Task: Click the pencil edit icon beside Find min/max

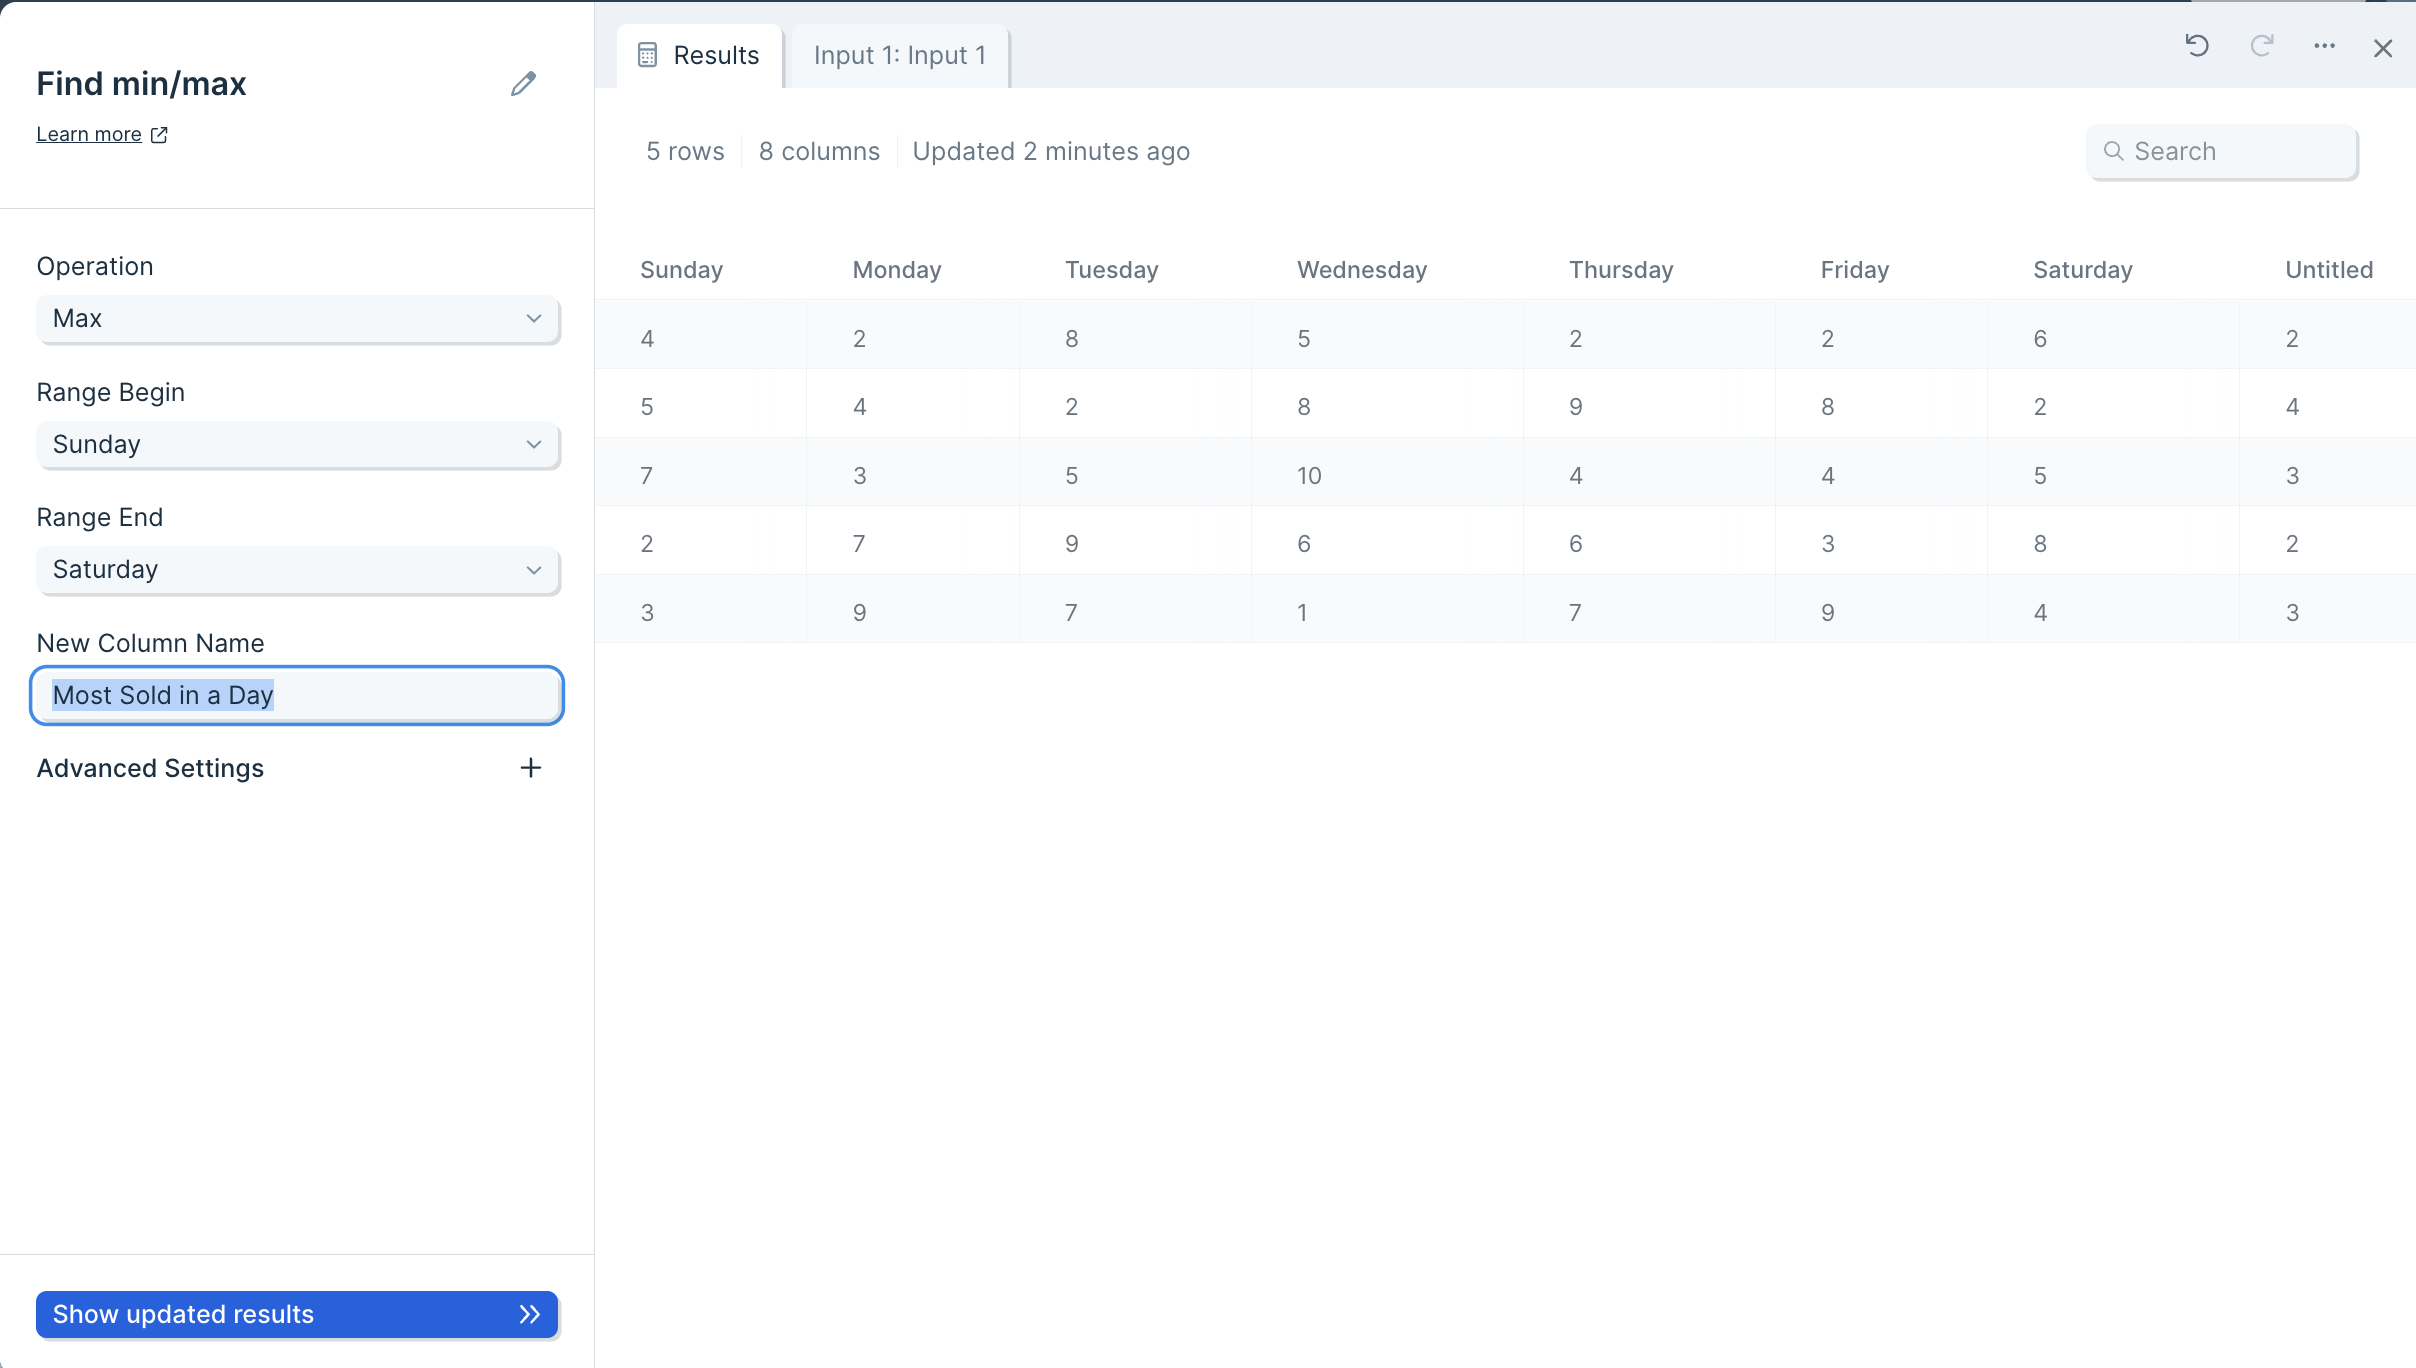Action: 523,83
